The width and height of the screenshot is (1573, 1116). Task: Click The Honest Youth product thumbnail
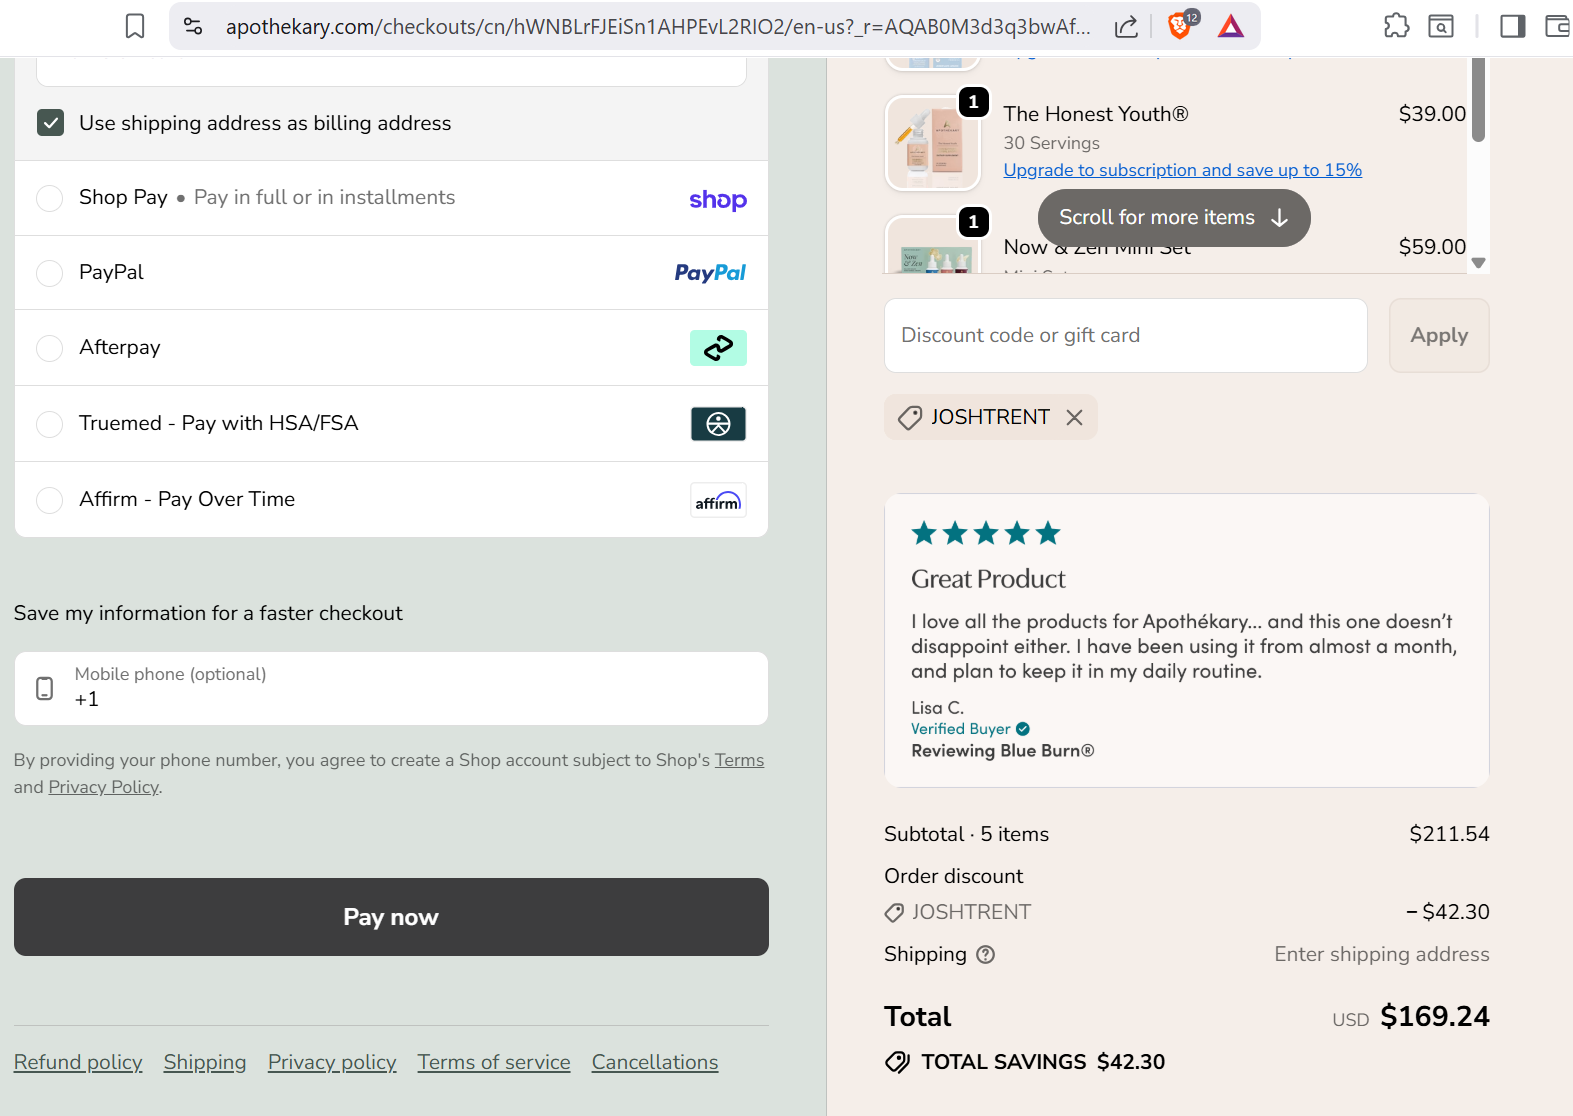[933, 143]
